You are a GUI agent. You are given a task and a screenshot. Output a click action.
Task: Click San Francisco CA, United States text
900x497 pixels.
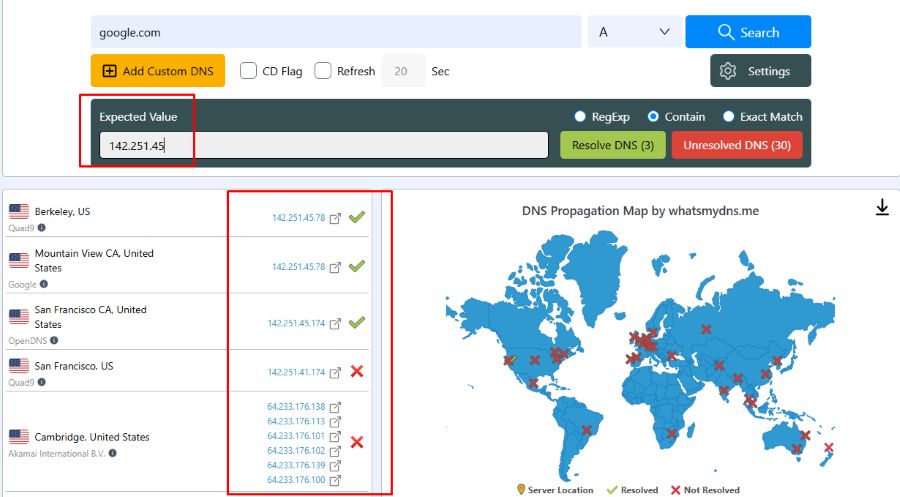point(91,317)
